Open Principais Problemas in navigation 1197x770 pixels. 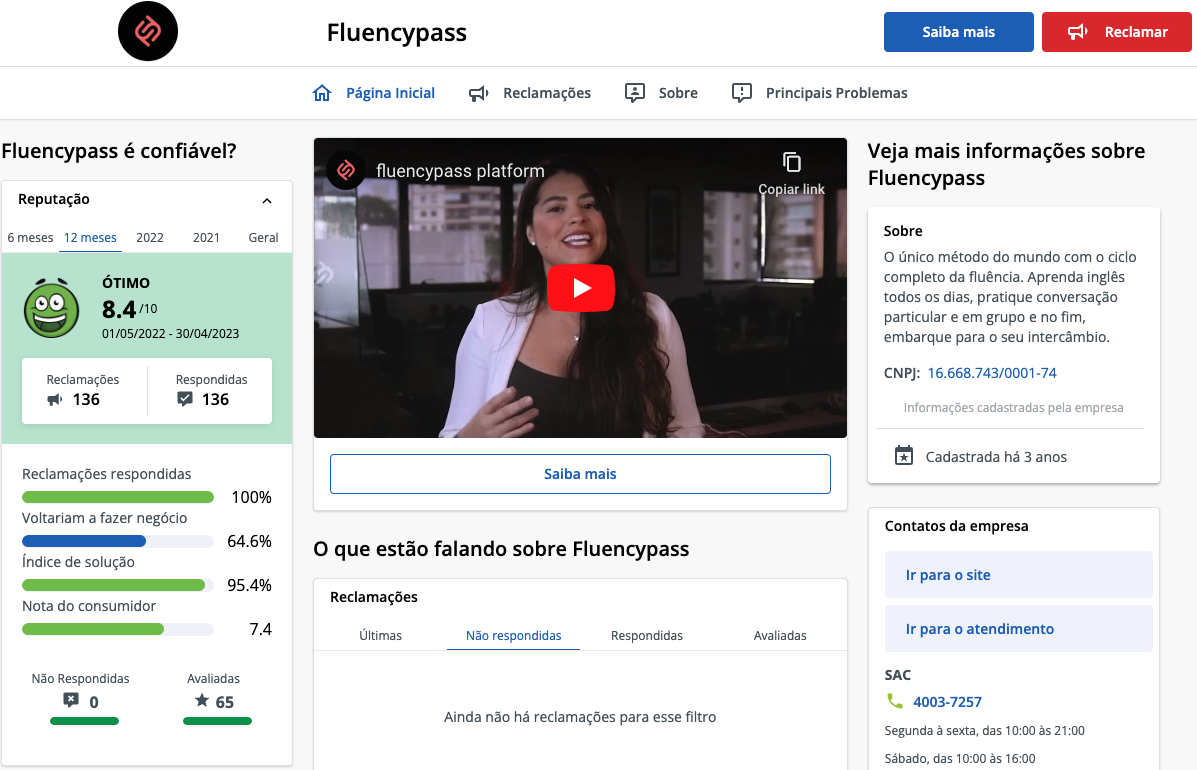coord(837,93)
